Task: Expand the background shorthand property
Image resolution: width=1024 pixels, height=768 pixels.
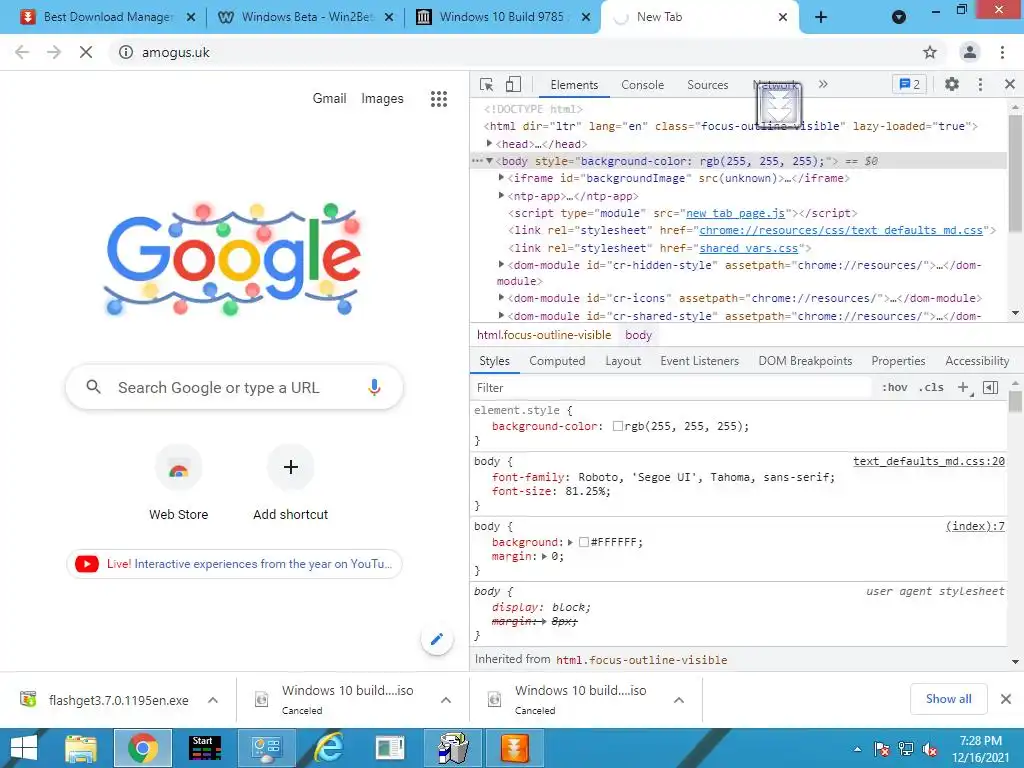Action: pos(570,542)
